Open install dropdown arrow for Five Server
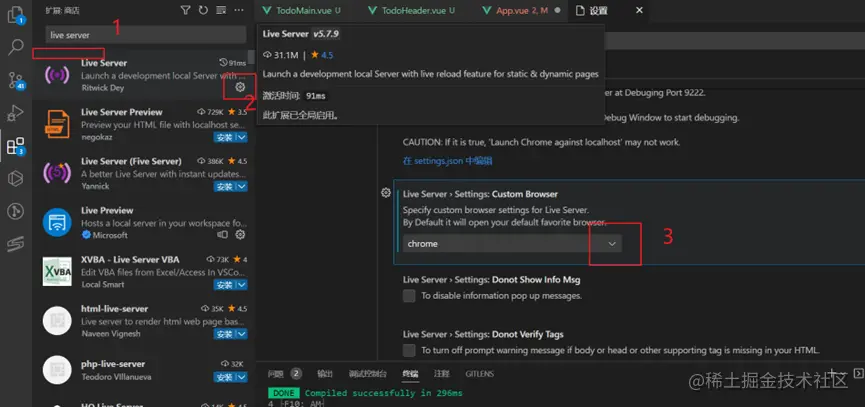 pos(242,186)
